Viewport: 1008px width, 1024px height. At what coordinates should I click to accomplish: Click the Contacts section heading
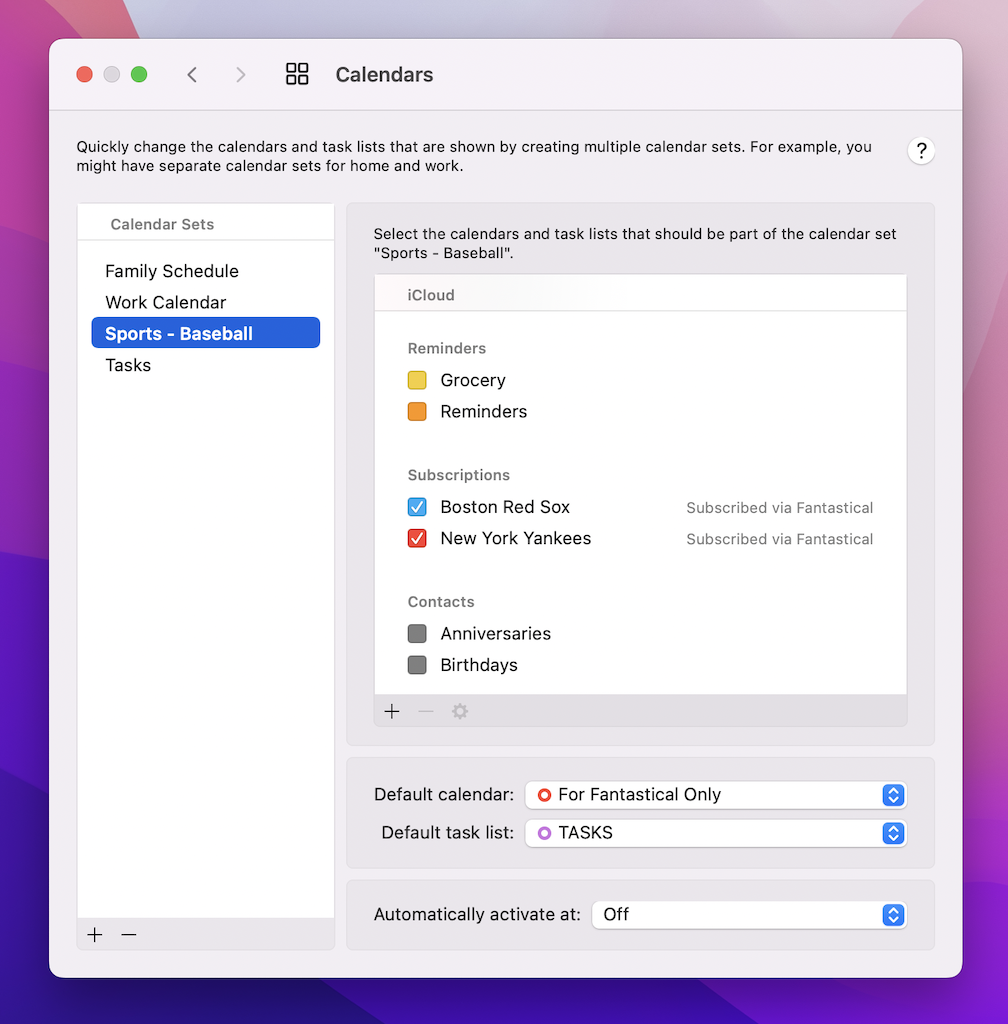(441, 601)
